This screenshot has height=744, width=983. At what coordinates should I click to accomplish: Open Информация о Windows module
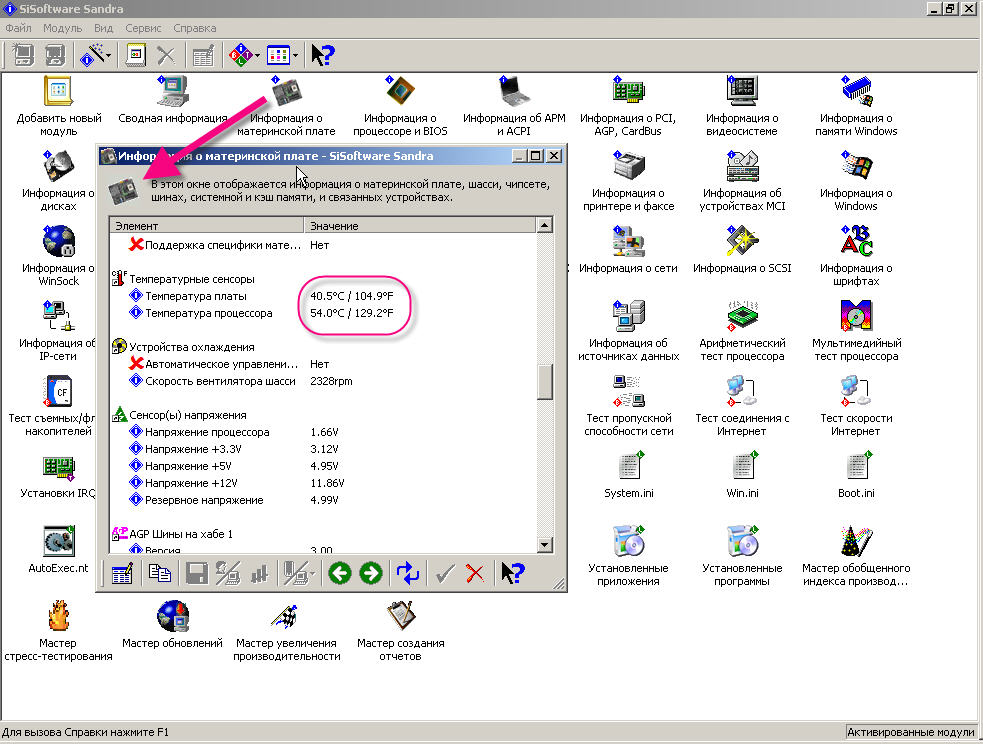[x=856, y=181]
